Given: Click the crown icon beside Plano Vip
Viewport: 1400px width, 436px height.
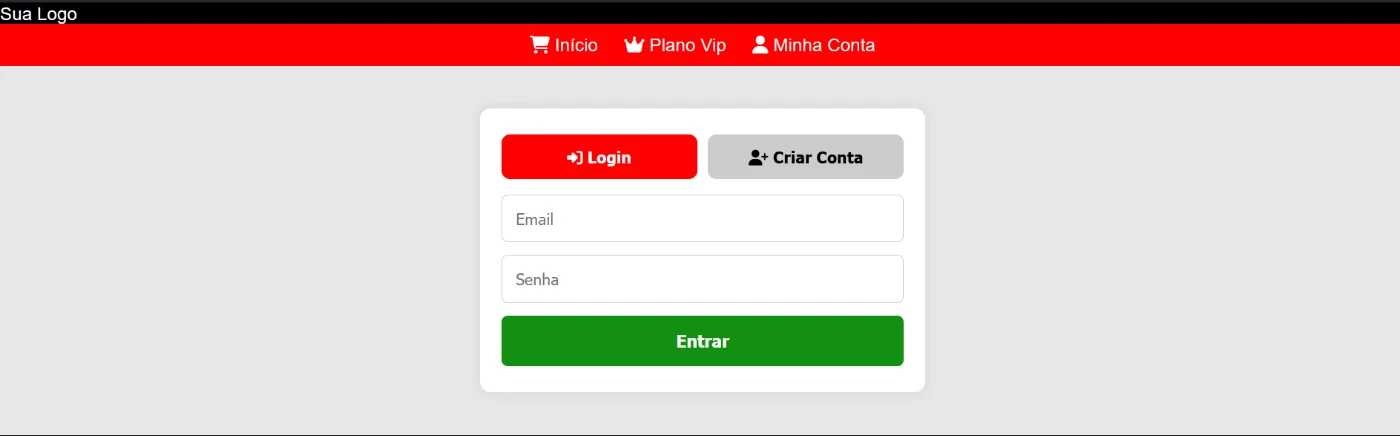Looking at the screenshot, I should pos(634,45).
